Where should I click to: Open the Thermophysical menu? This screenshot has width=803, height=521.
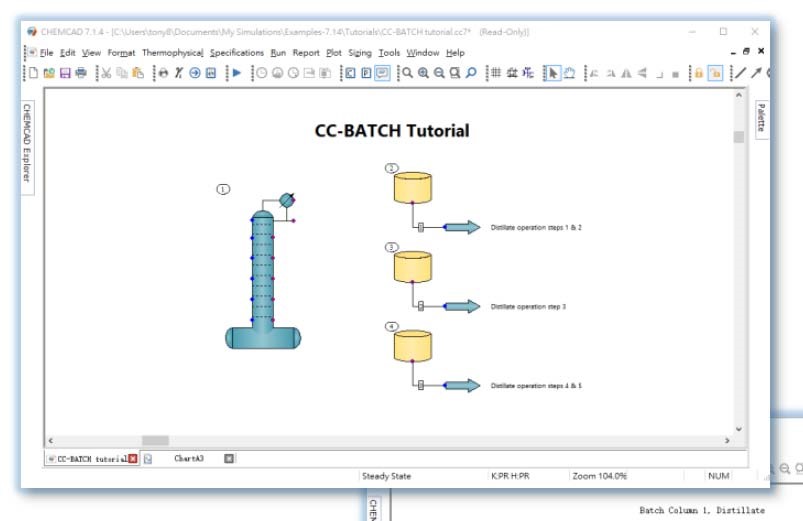tap(173, 52)
